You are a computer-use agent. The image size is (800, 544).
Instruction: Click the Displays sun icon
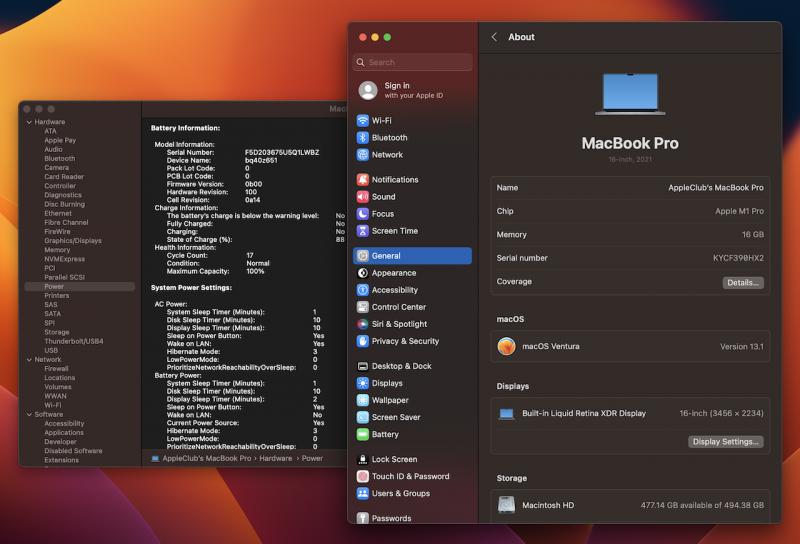point(362,383)
